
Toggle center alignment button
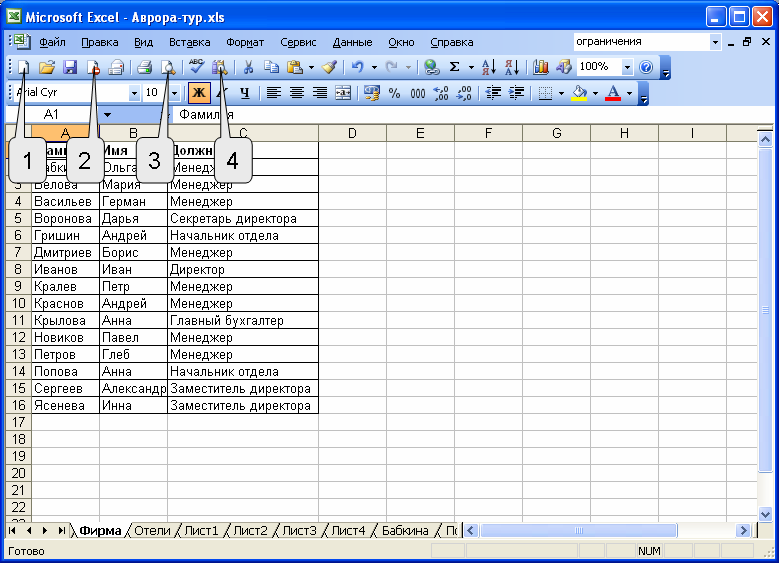[296, 93]
